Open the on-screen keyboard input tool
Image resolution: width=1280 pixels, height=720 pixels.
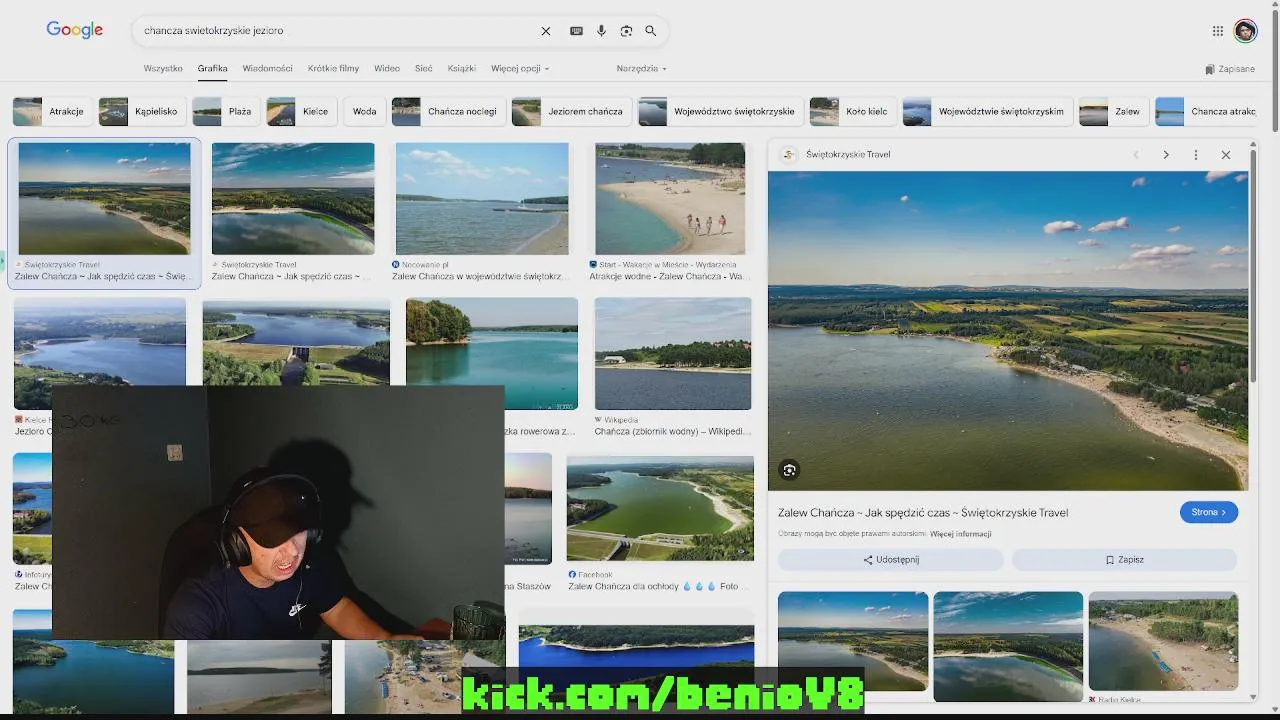tap(576, 31)
